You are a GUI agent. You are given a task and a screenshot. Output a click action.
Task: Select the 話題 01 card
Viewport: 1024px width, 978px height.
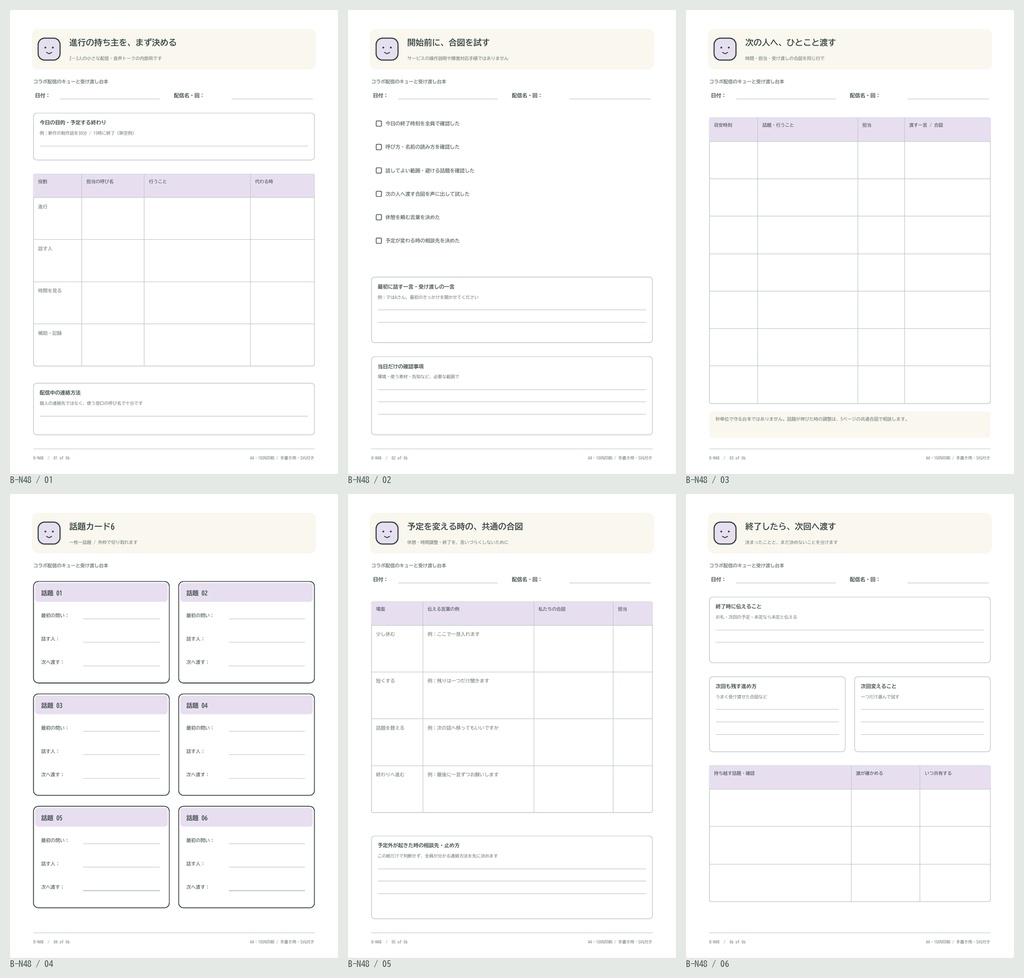coord(101,633)
